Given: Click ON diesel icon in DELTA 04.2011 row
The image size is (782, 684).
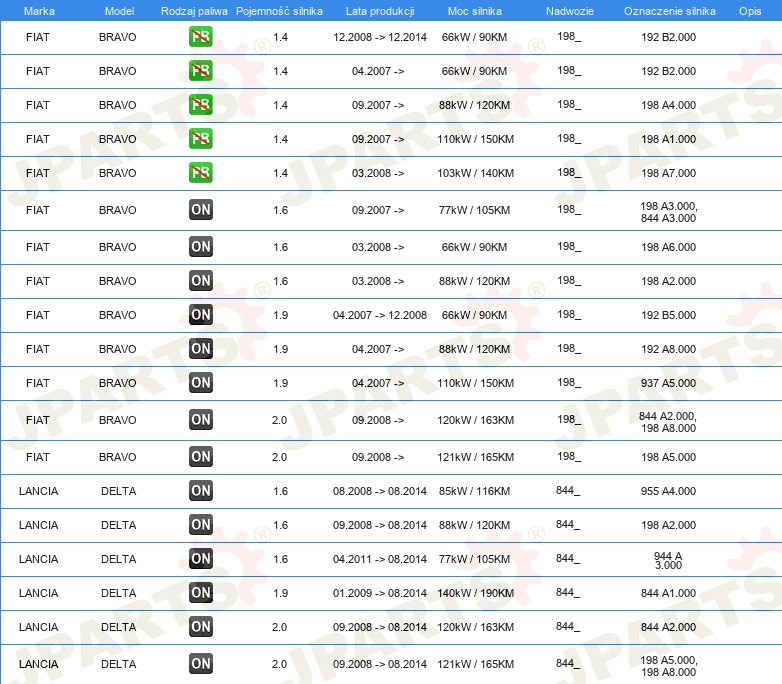Looking at the screenshot, I should tap(200, 558).
